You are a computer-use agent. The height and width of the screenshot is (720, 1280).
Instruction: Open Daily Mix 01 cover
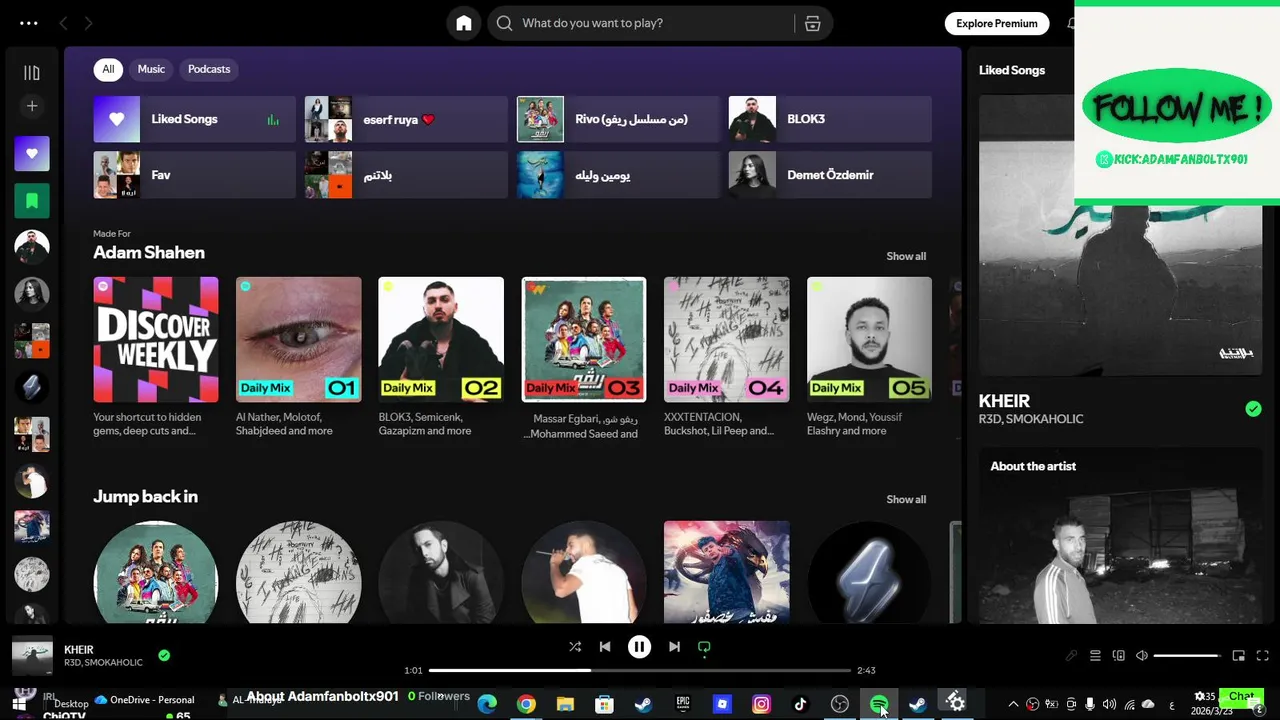tap(299, 340)
